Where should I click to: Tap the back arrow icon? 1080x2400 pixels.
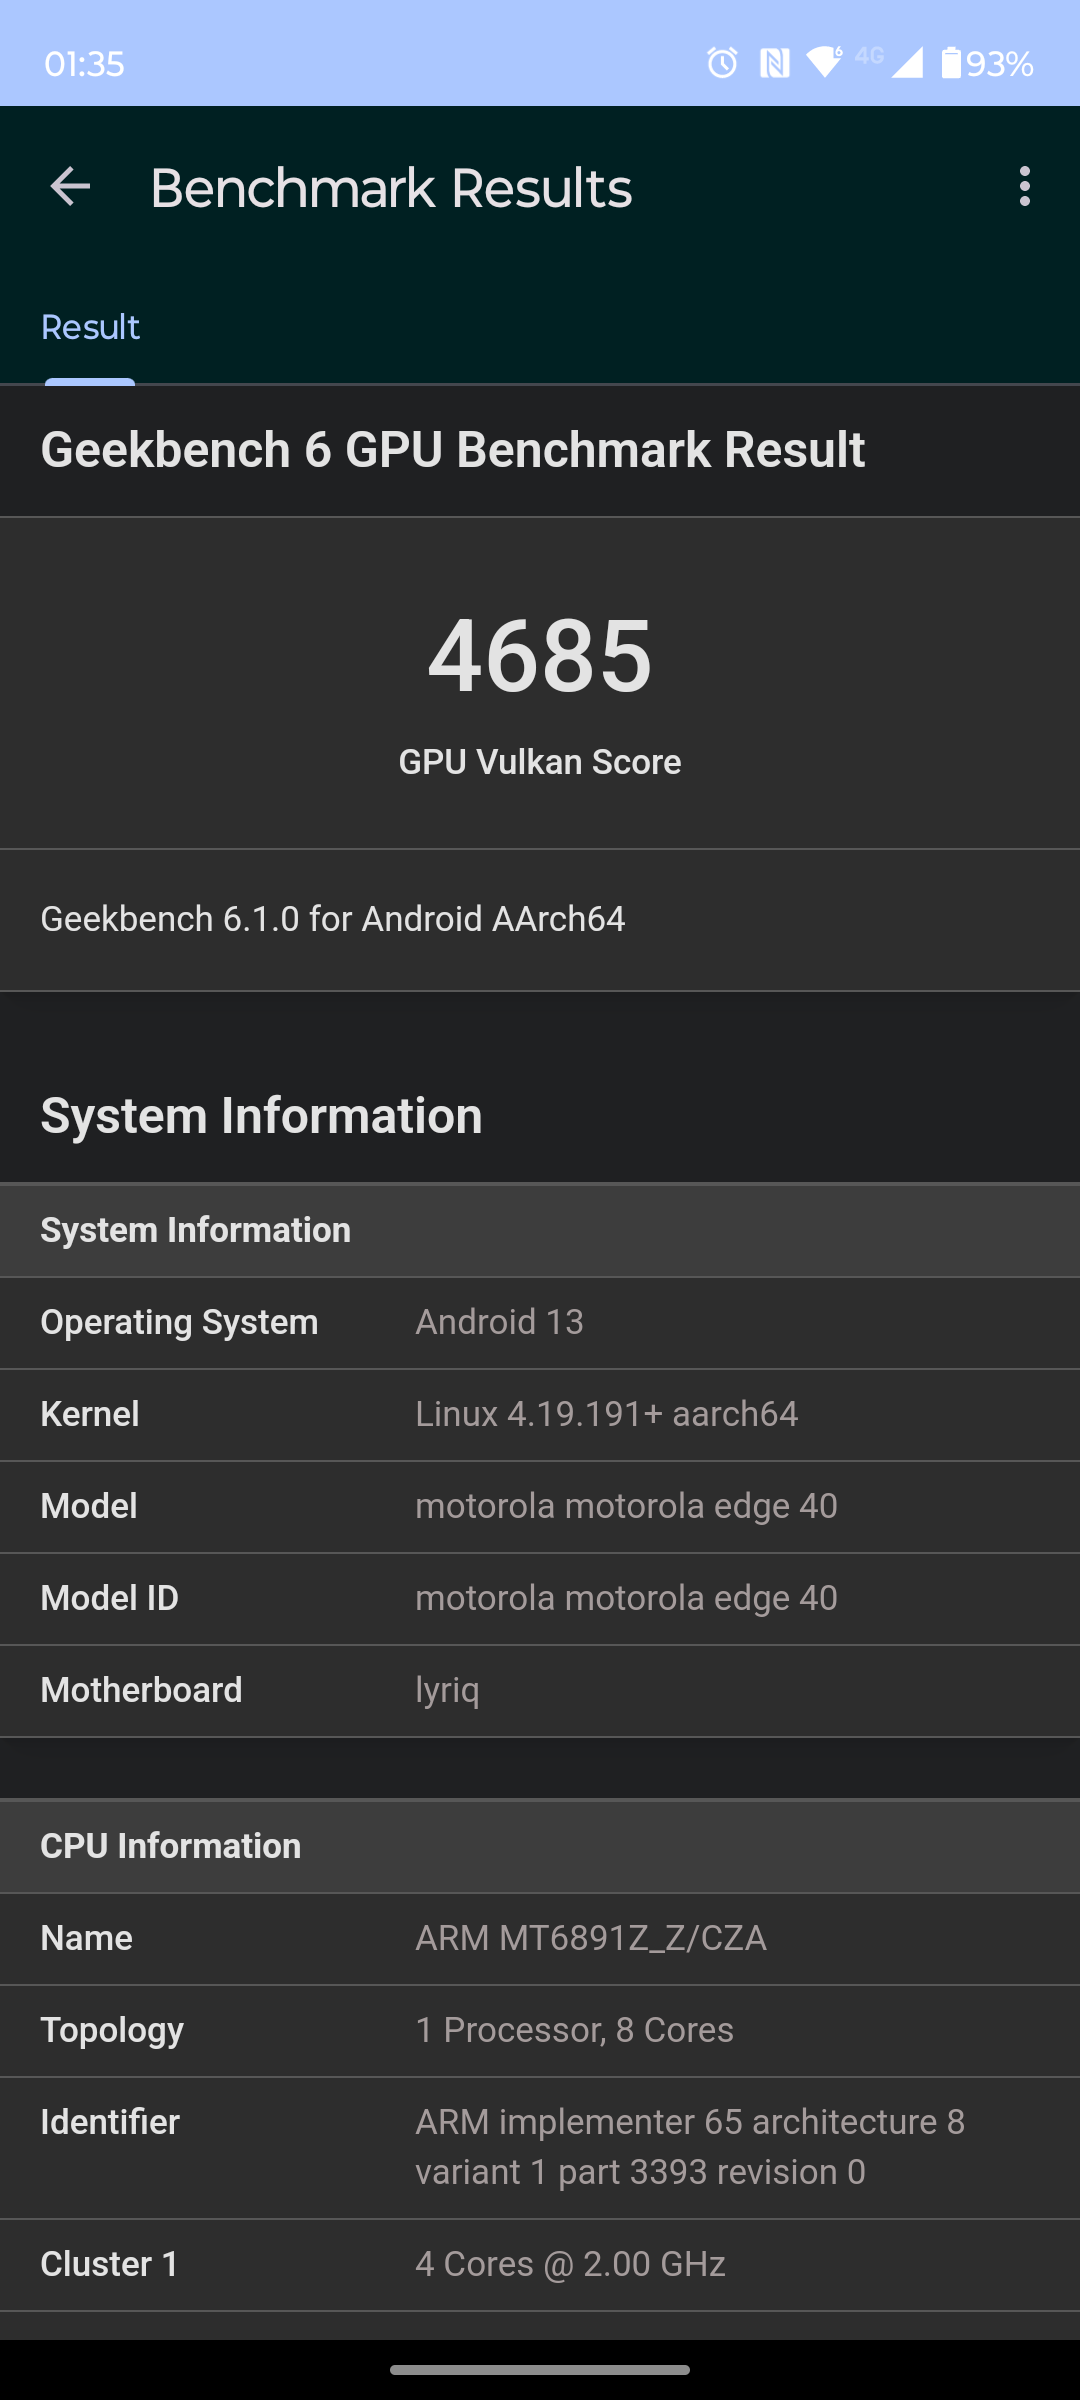point(70,187)
